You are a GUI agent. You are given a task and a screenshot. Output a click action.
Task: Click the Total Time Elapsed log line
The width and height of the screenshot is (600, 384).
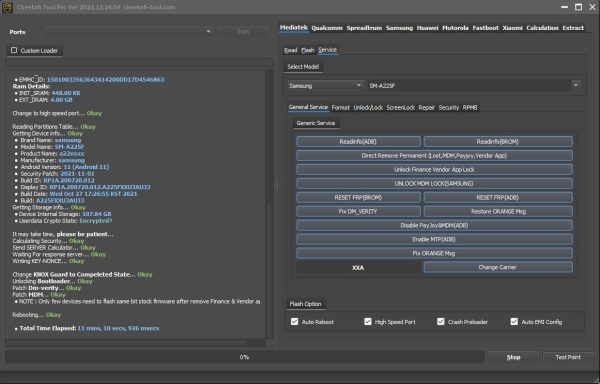[x=87, y=328]
